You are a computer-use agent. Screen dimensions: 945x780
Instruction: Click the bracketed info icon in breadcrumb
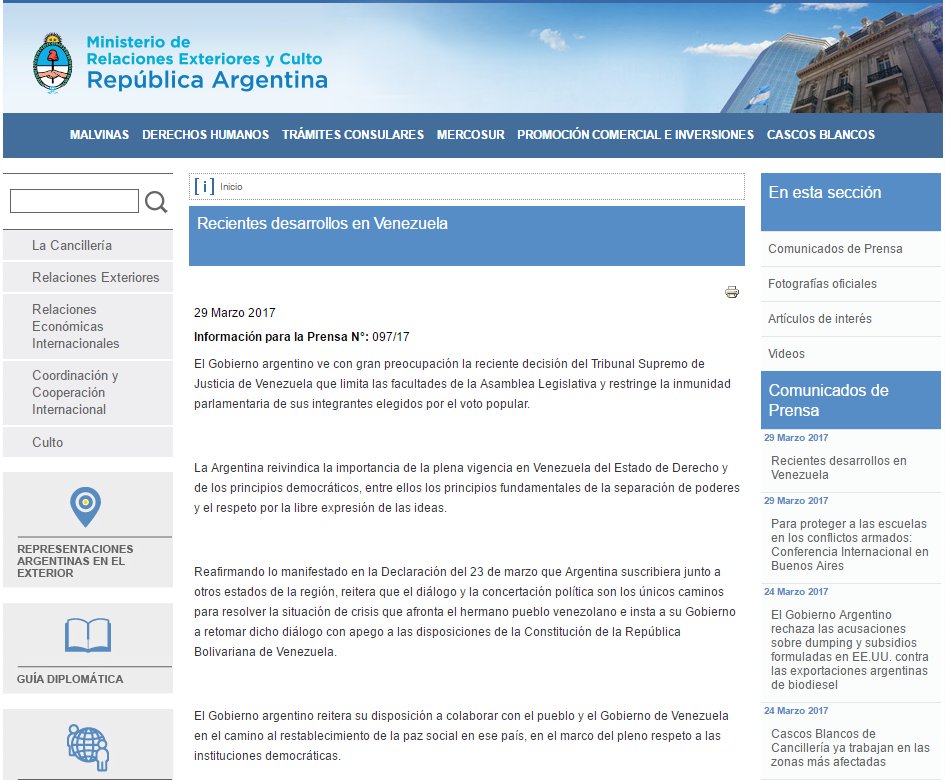click(x=204, y=186)
